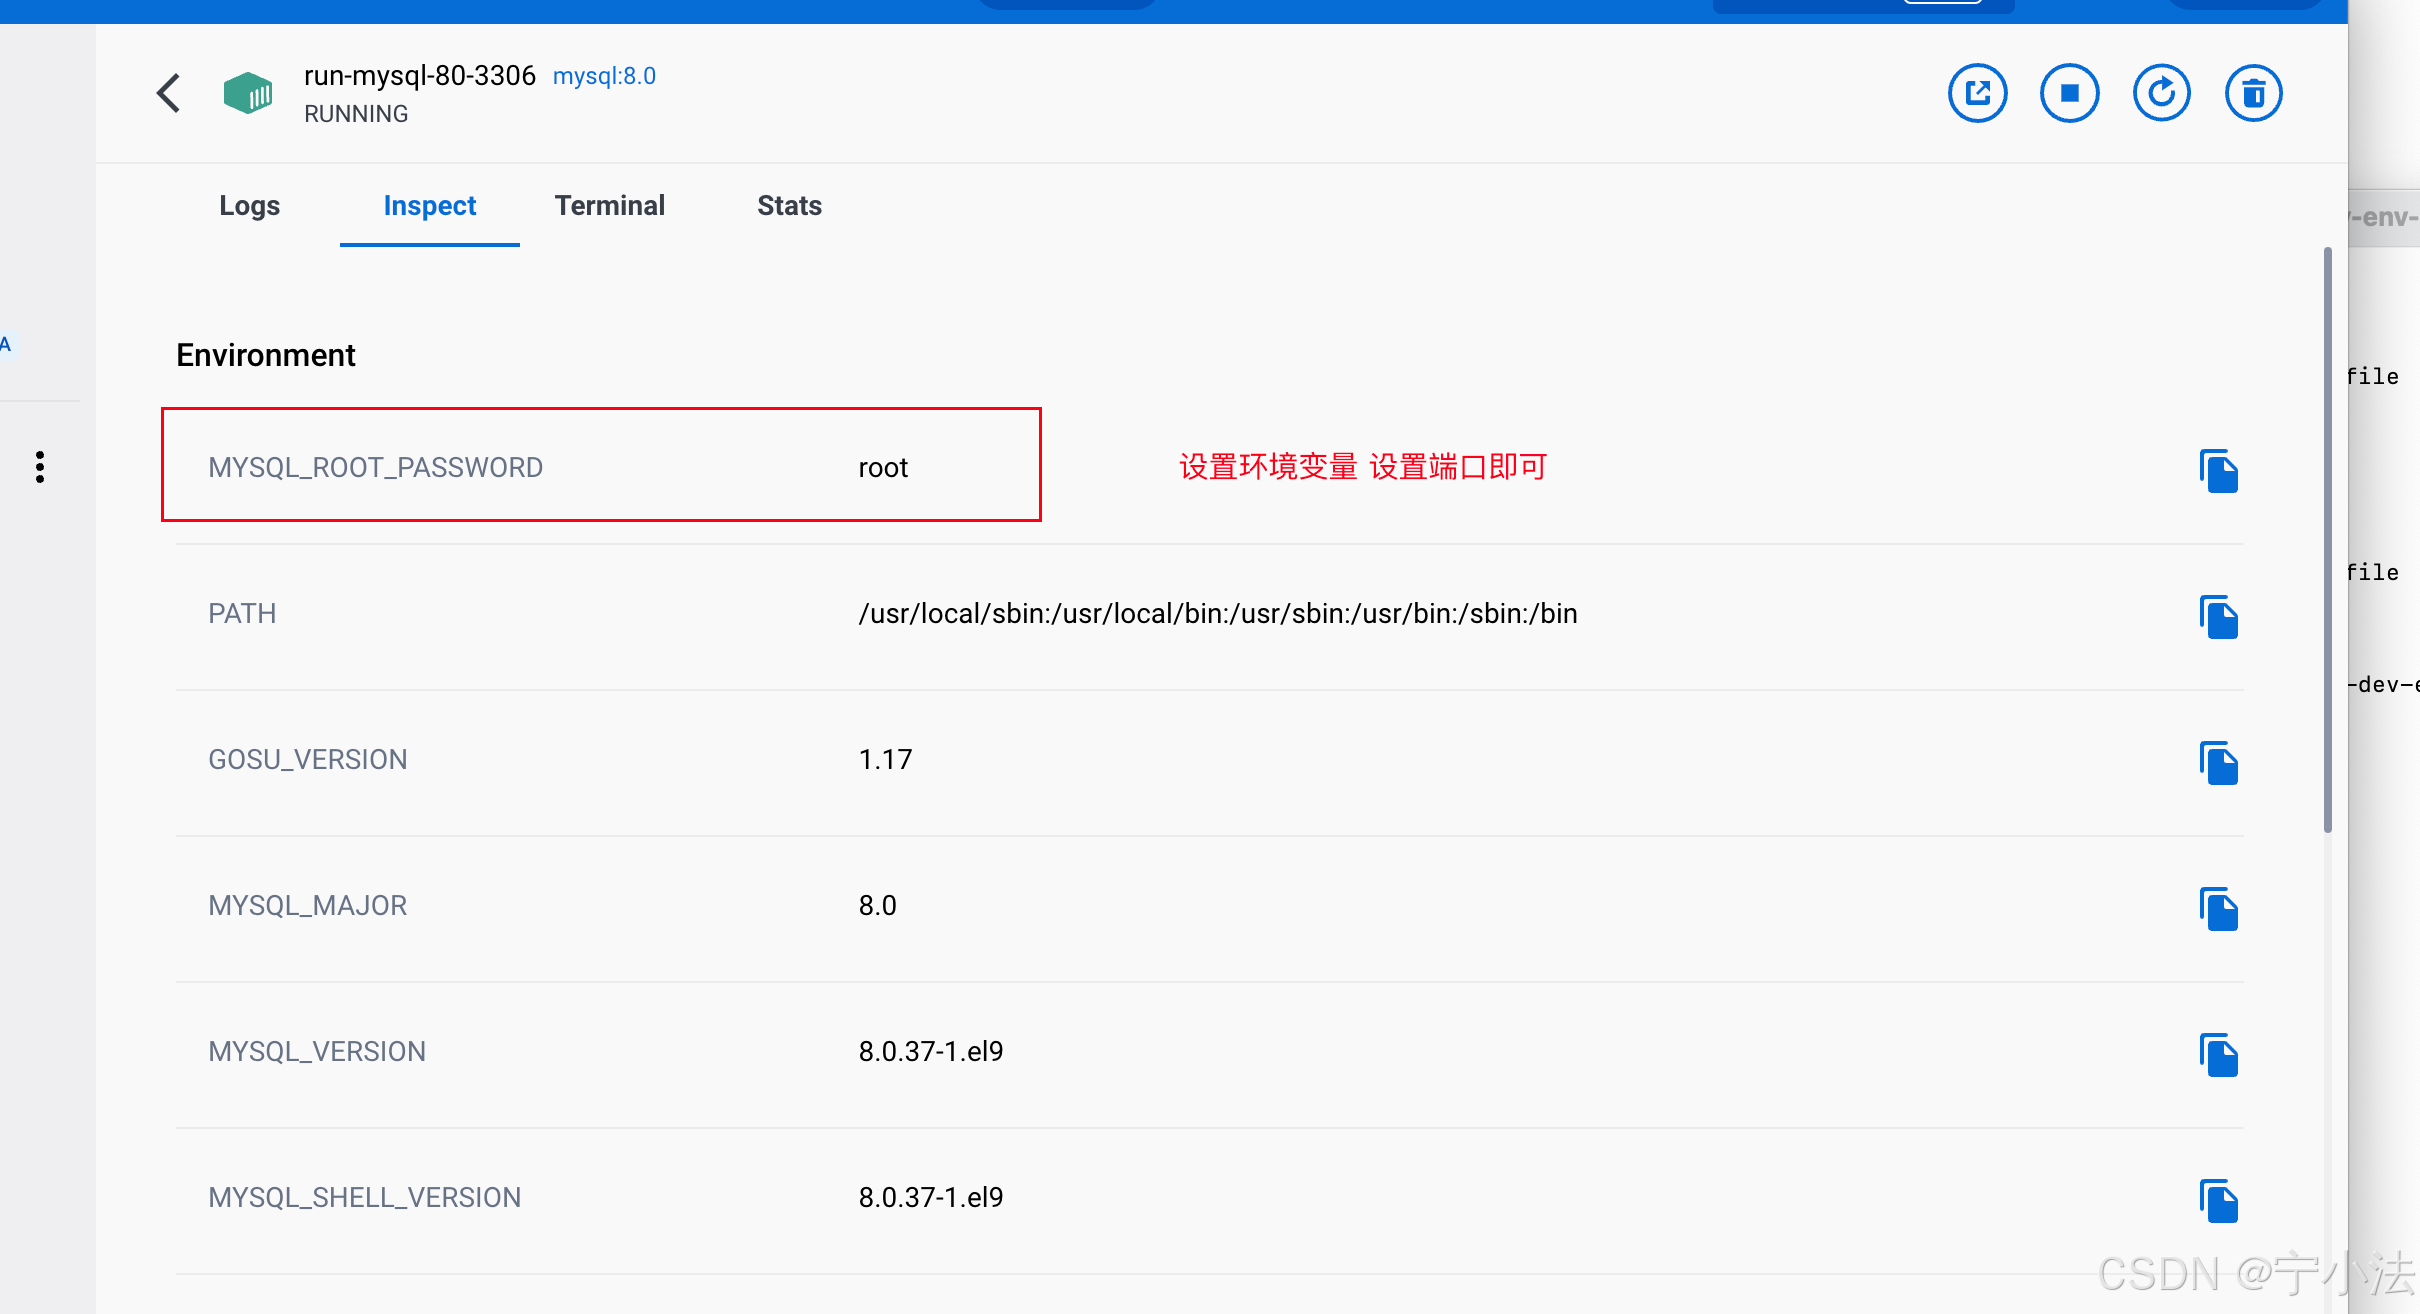Screen dimensions: 2420x1314
Task: Click the mysql:8.0 image link
Action: tap(604, 75)
